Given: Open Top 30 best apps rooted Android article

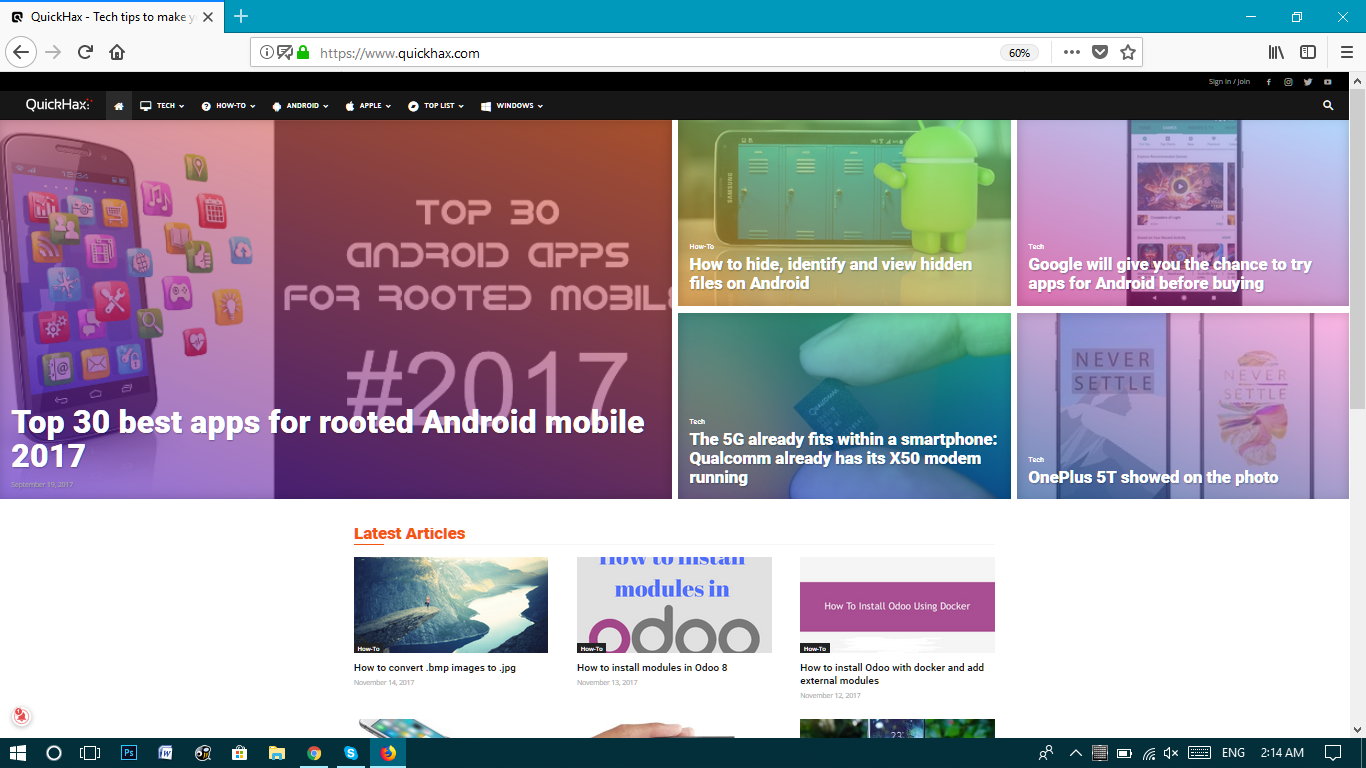Looking at the screenshot, I should click(x=327, y=439).
